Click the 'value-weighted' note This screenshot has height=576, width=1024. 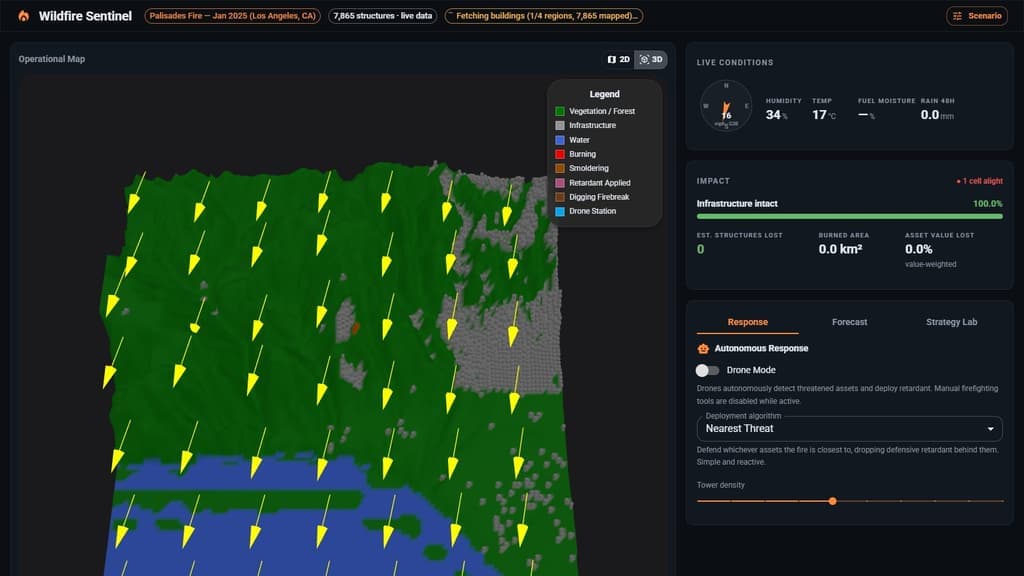[930, 264]
